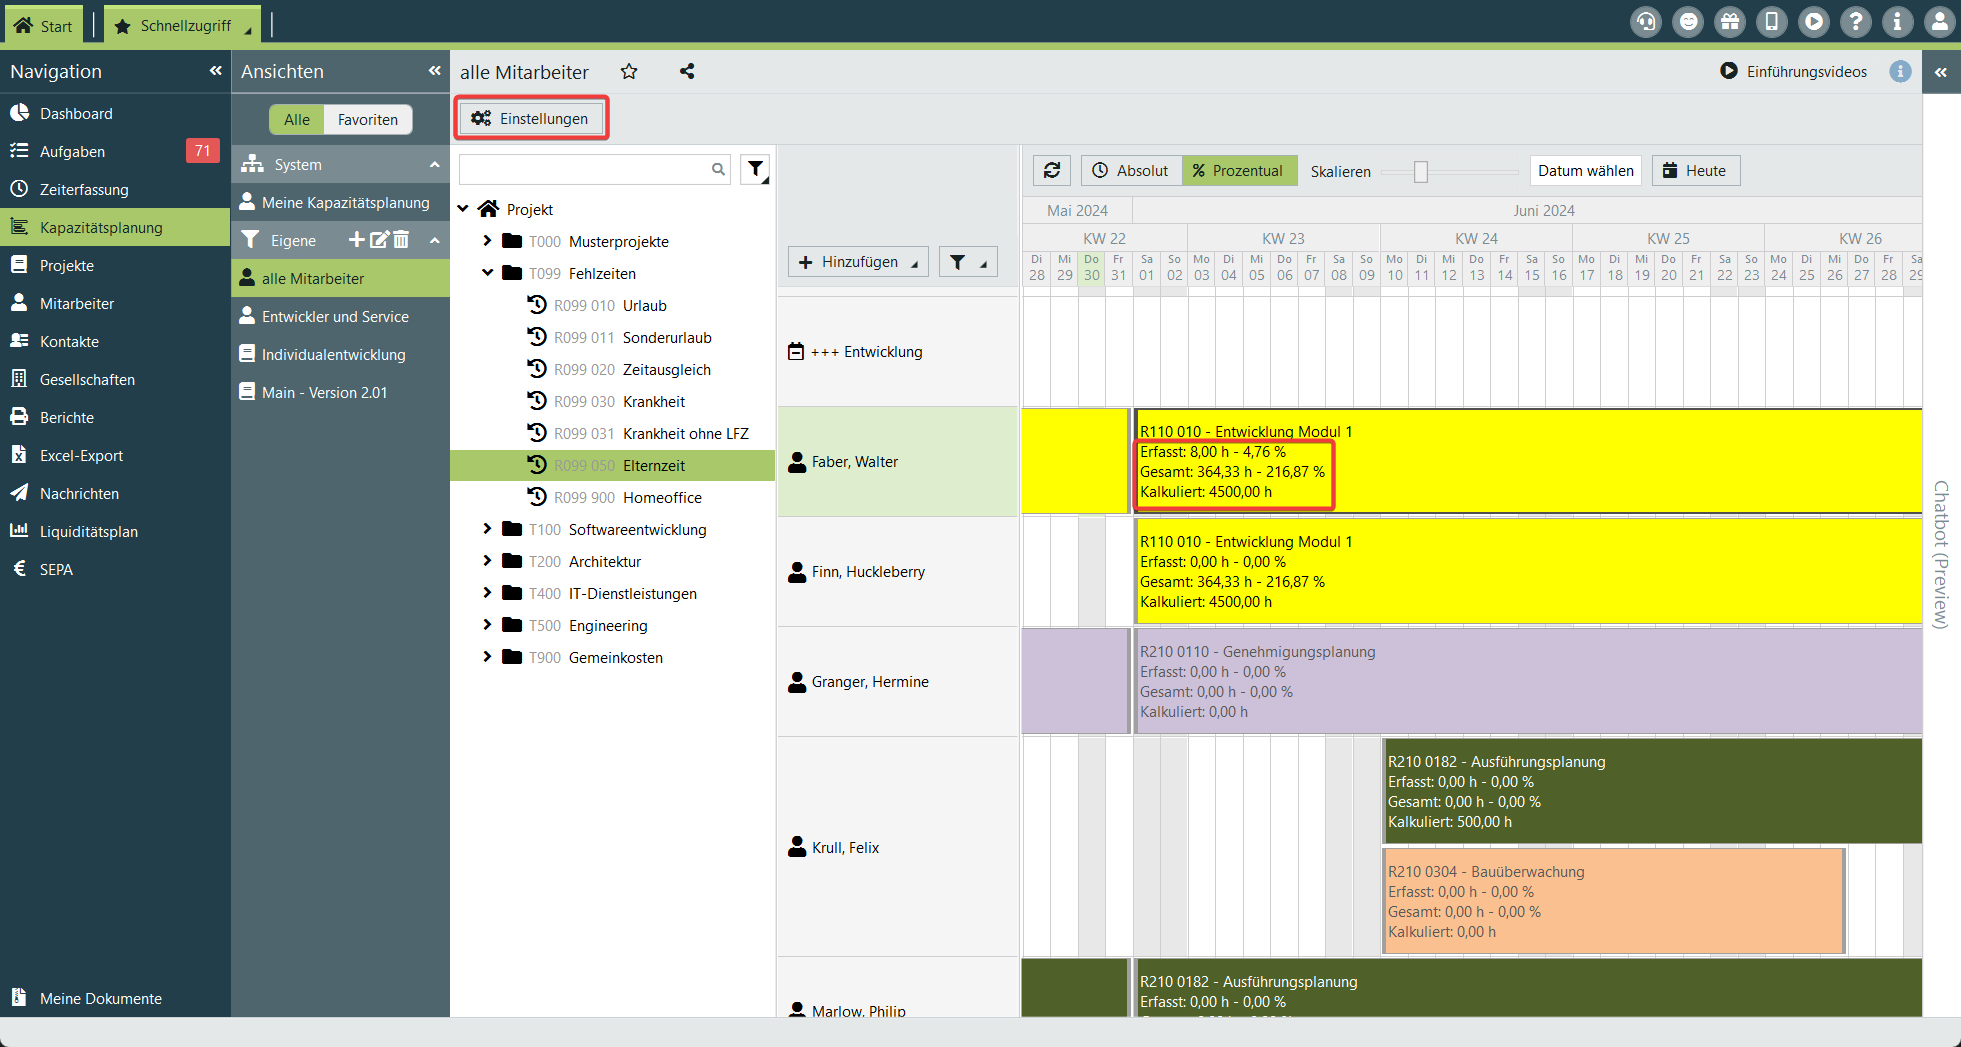This screenshot has width=1961, height=1047.
Task: Open the help question mark icon
Action: pos(1855,22)
